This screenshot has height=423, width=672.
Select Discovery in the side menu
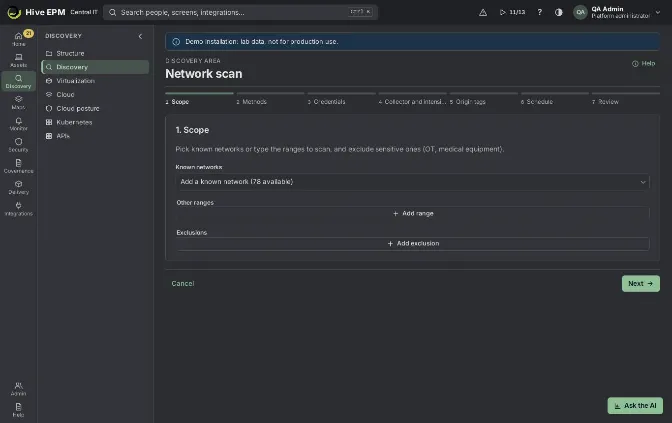click(x=95, y=67)
